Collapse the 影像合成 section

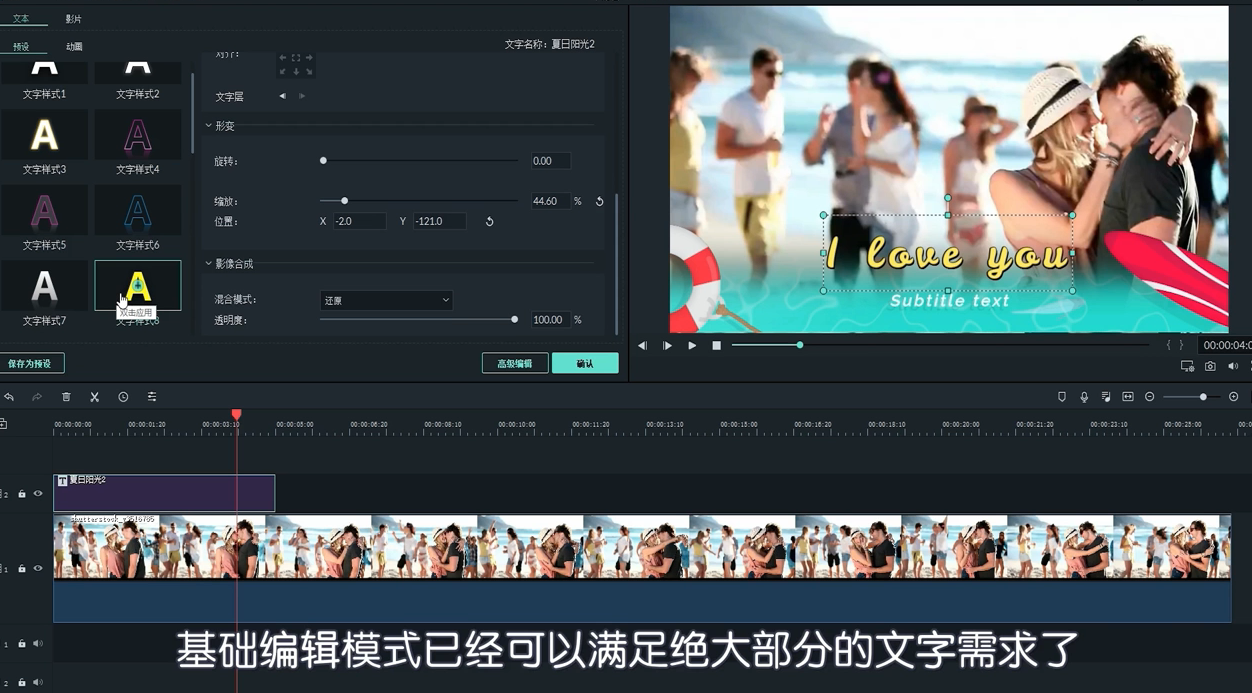click(209, 264)
